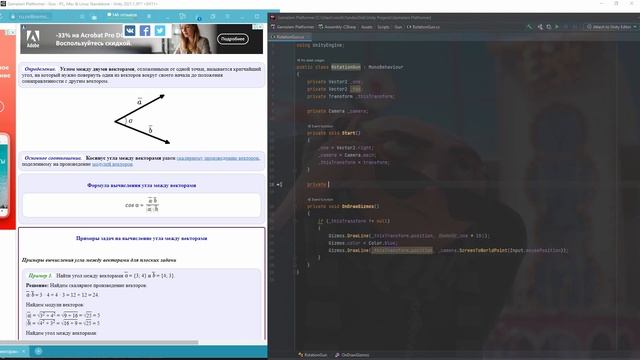Click the Gun breadcrumb in Rider

398,27
